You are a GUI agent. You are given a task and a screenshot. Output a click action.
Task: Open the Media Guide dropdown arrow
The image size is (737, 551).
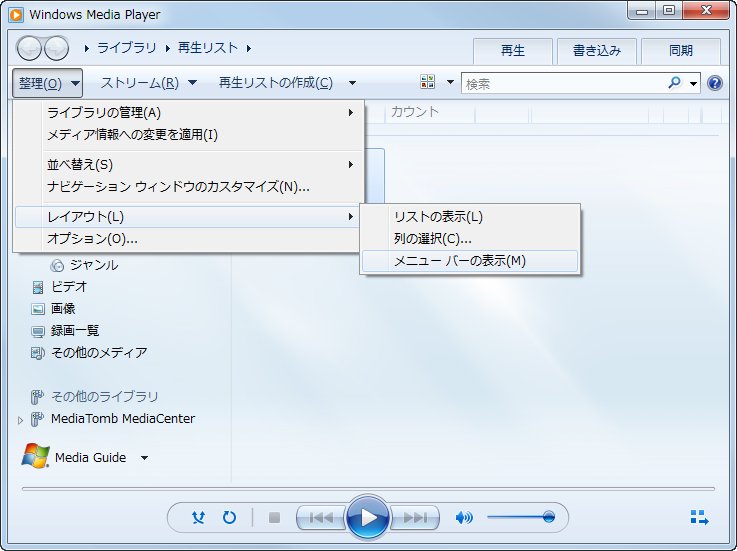click(x=144, y=458)
